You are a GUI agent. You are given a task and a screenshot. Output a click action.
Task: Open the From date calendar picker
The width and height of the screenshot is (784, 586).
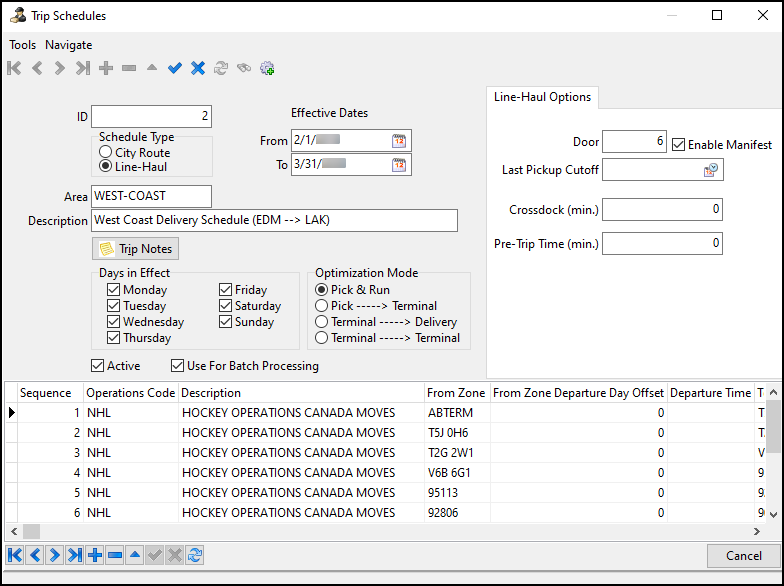pos(399,141)
